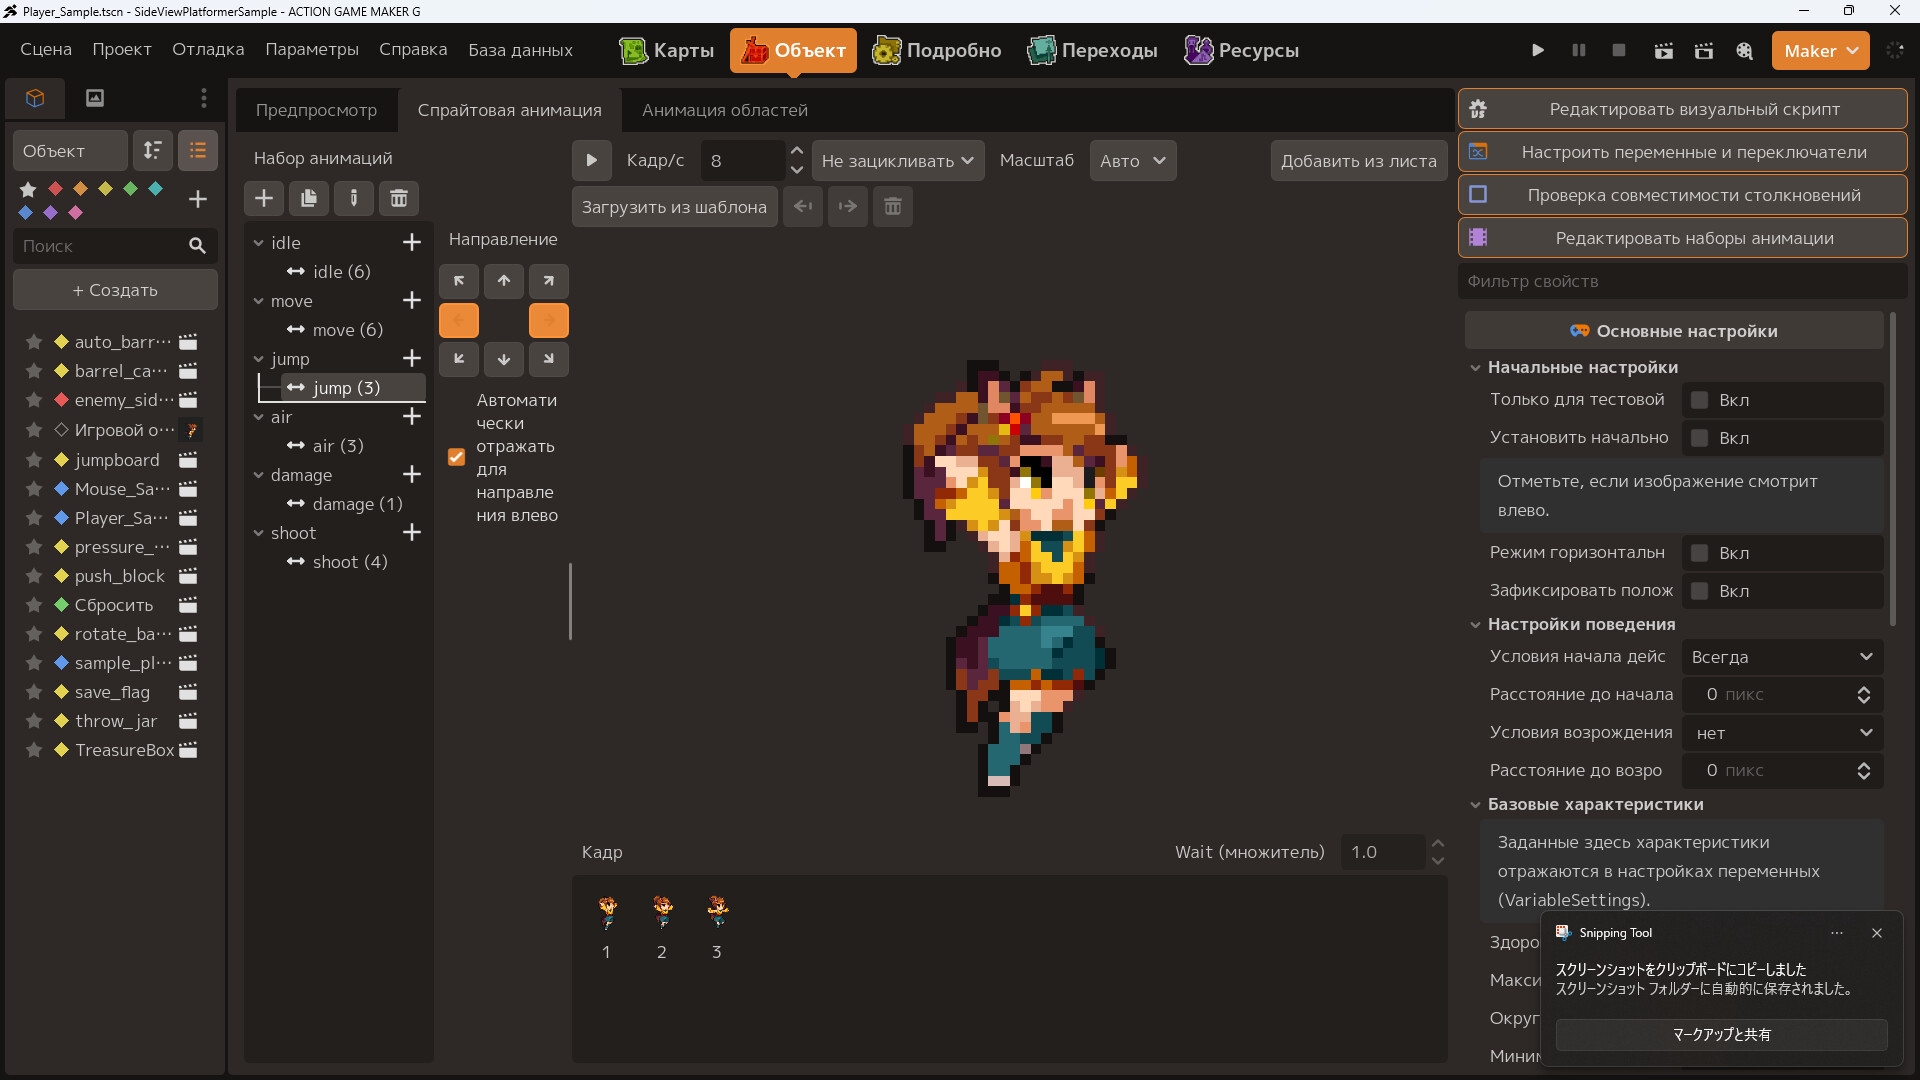Add new animation set with plus icon
The width and height of the screenshot is (1920, 1080).
[x=264, y=198]
